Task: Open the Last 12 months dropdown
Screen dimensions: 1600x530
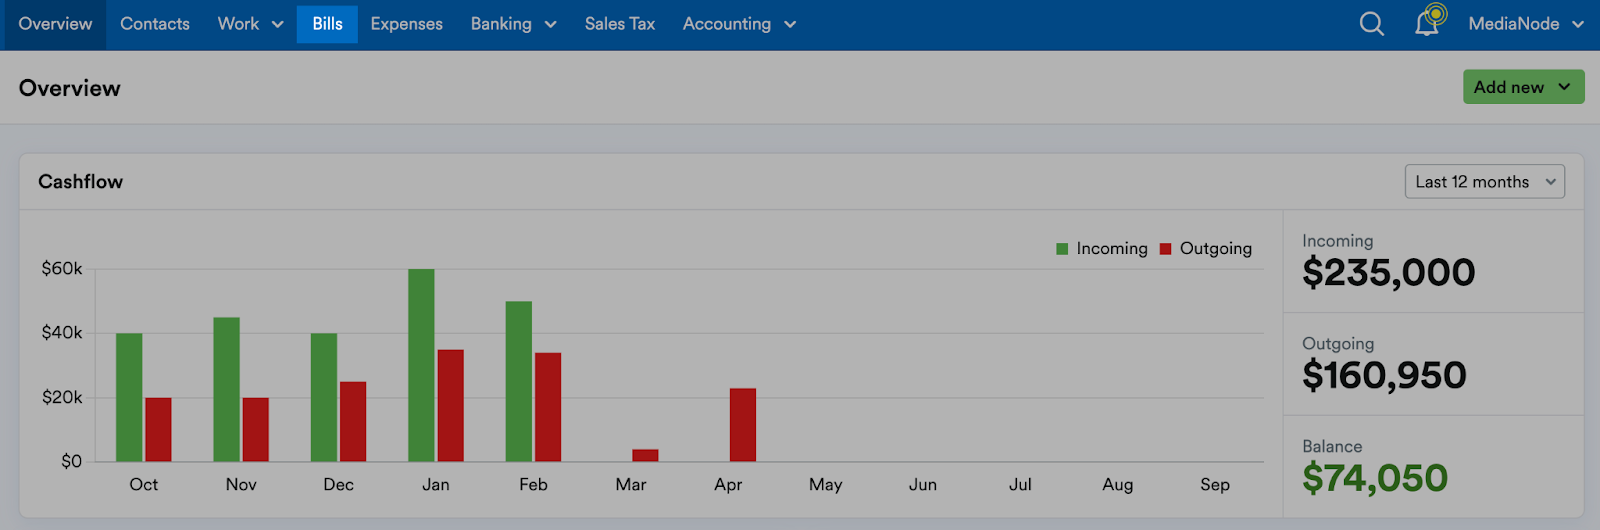Action: tap(1485, 182)
